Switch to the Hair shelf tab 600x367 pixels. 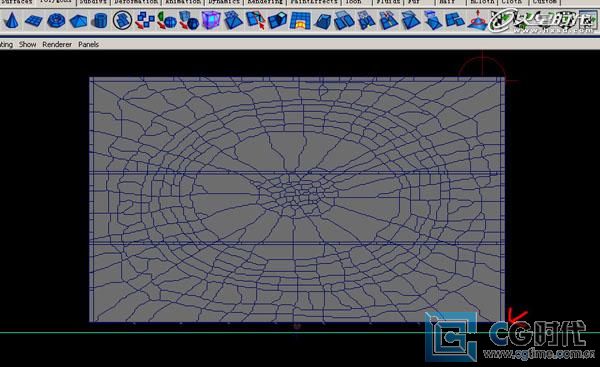point(448,2)
